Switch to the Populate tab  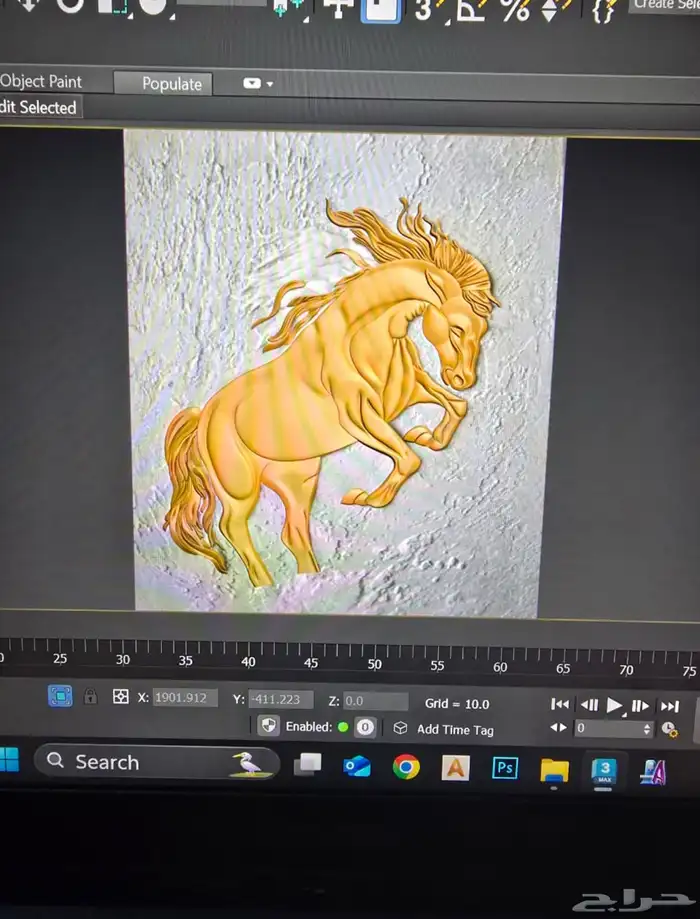point(171,84)
